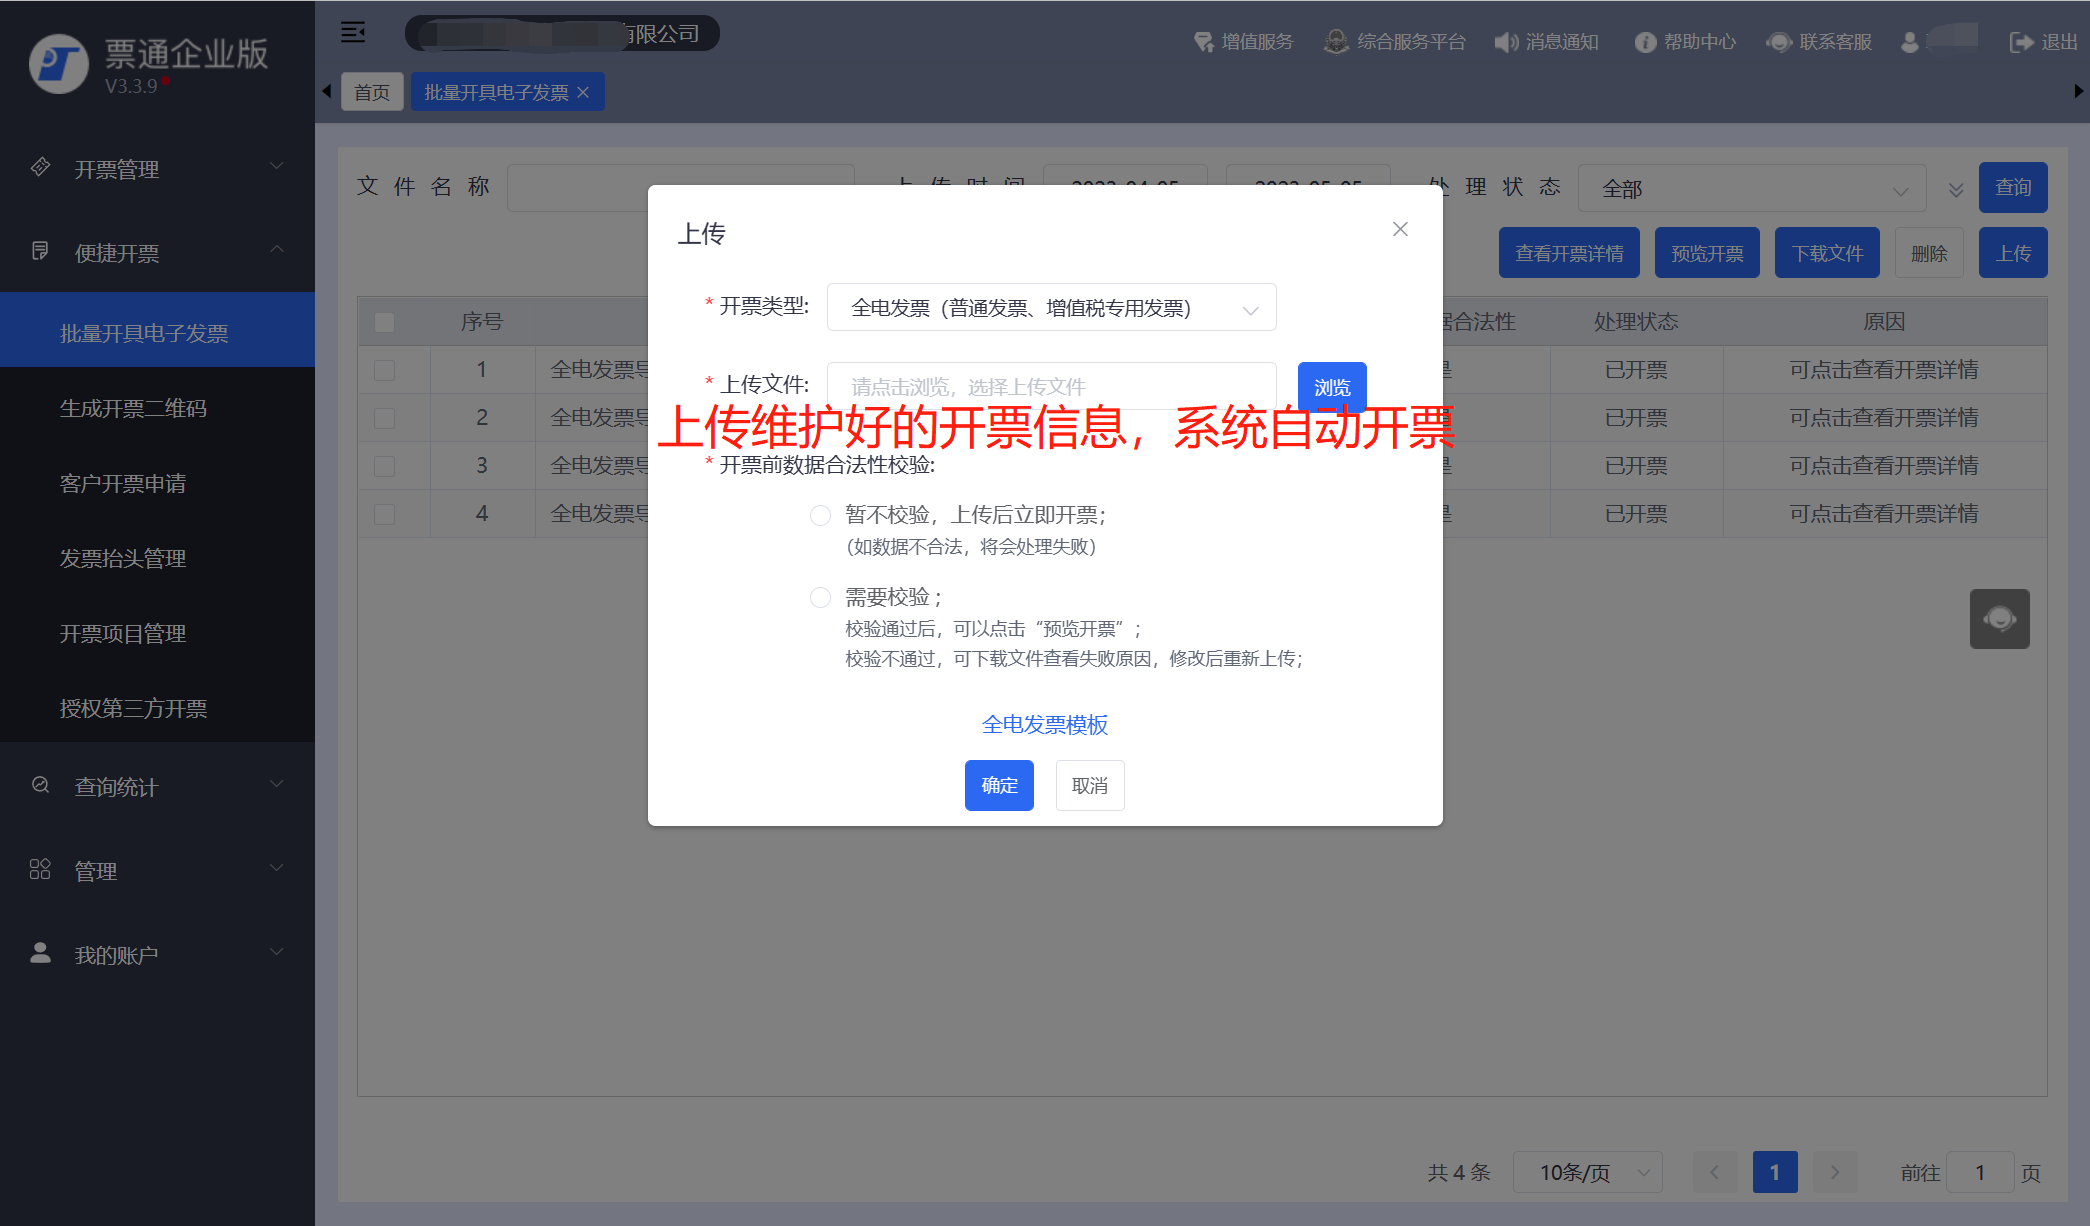Open 客户开票申请 in sidebar
Viewport: 2090px width, 1226px height.
click(x=157, y=483)
